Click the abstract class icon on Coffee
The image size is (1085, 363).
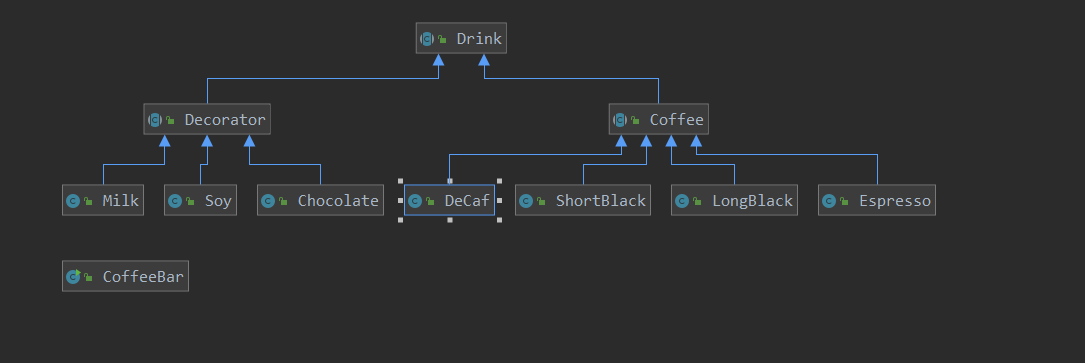point(620,120)
